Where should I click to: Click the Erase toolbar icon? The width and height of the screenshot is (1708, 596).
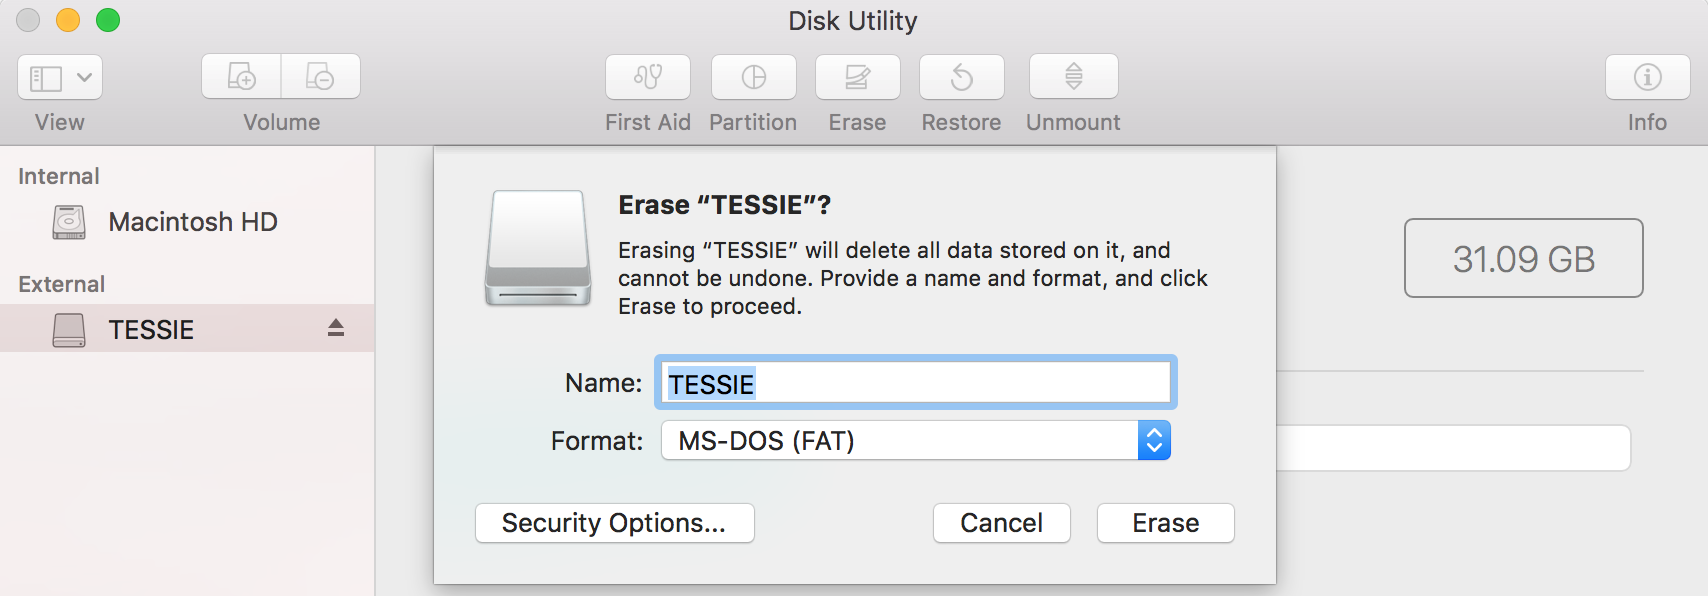point(858,77)
